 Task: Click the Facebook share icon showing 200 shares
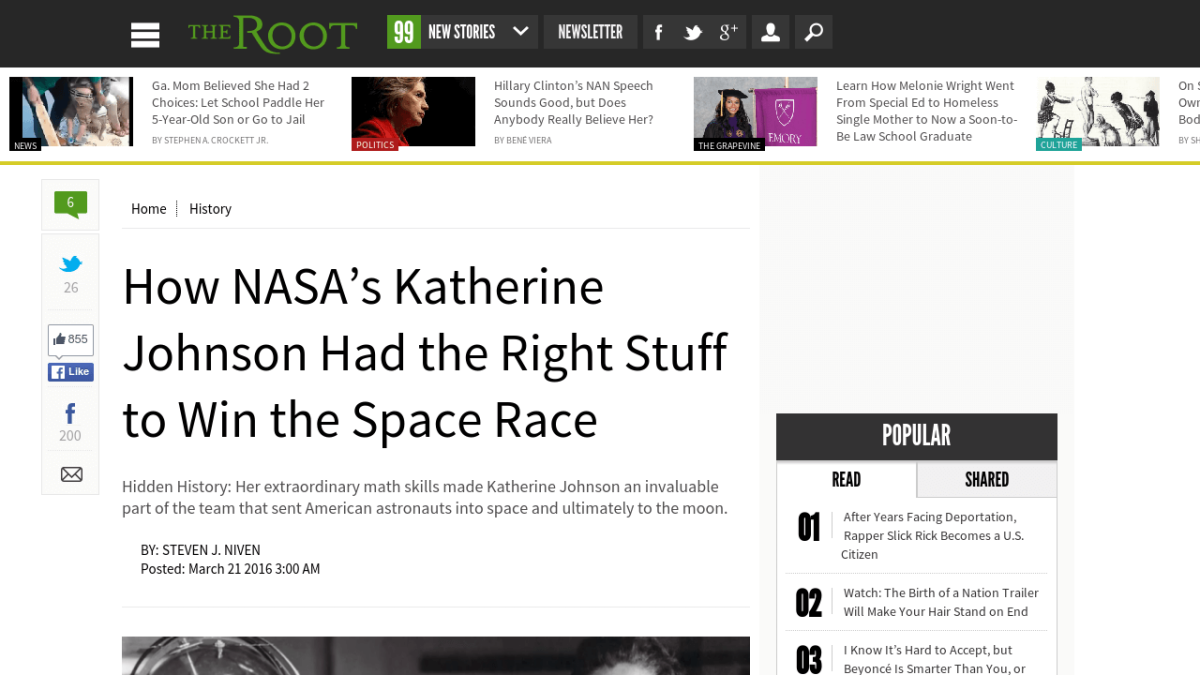click(x=70, y=420)
